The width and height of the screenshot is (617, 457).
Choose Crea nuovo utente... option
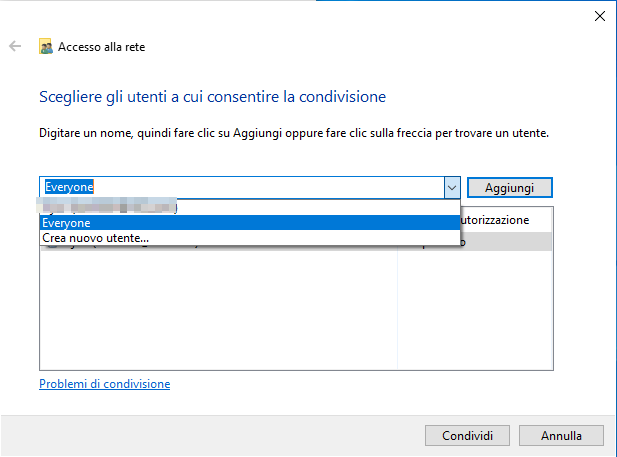(95, 238)
